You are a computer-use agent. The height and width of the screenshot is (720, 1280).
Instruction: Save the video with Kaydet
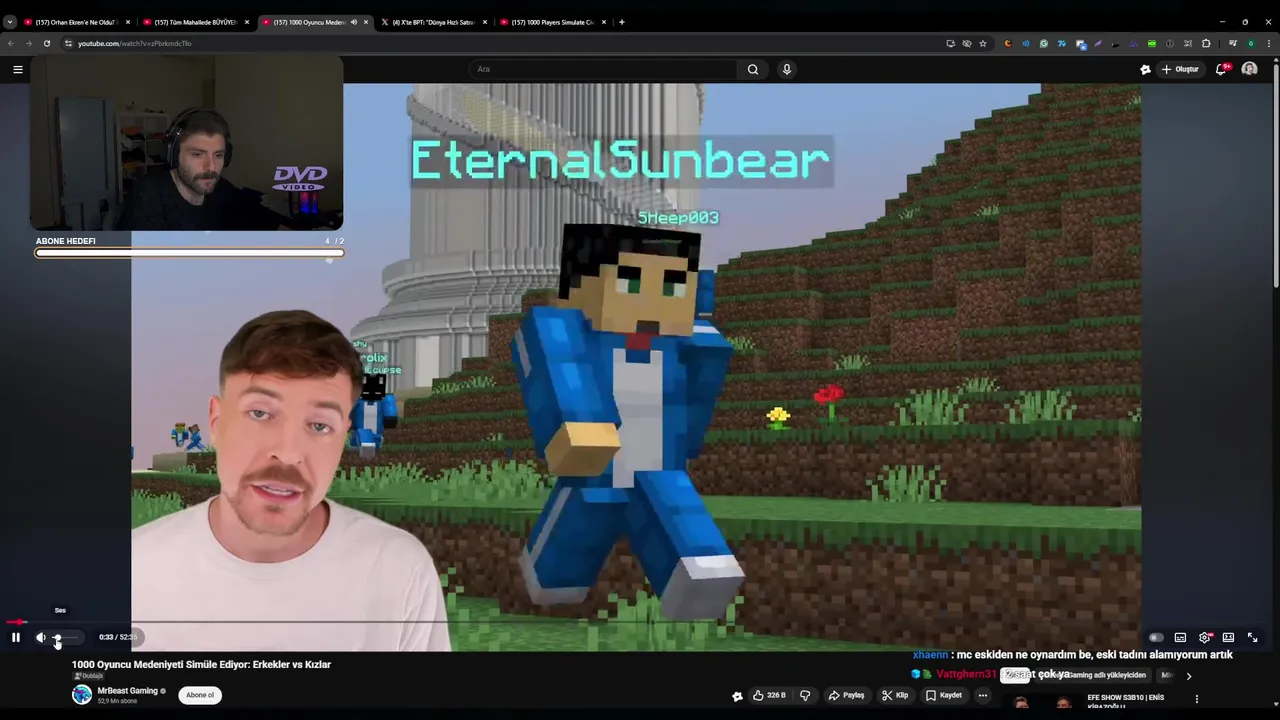click(944, 695)
